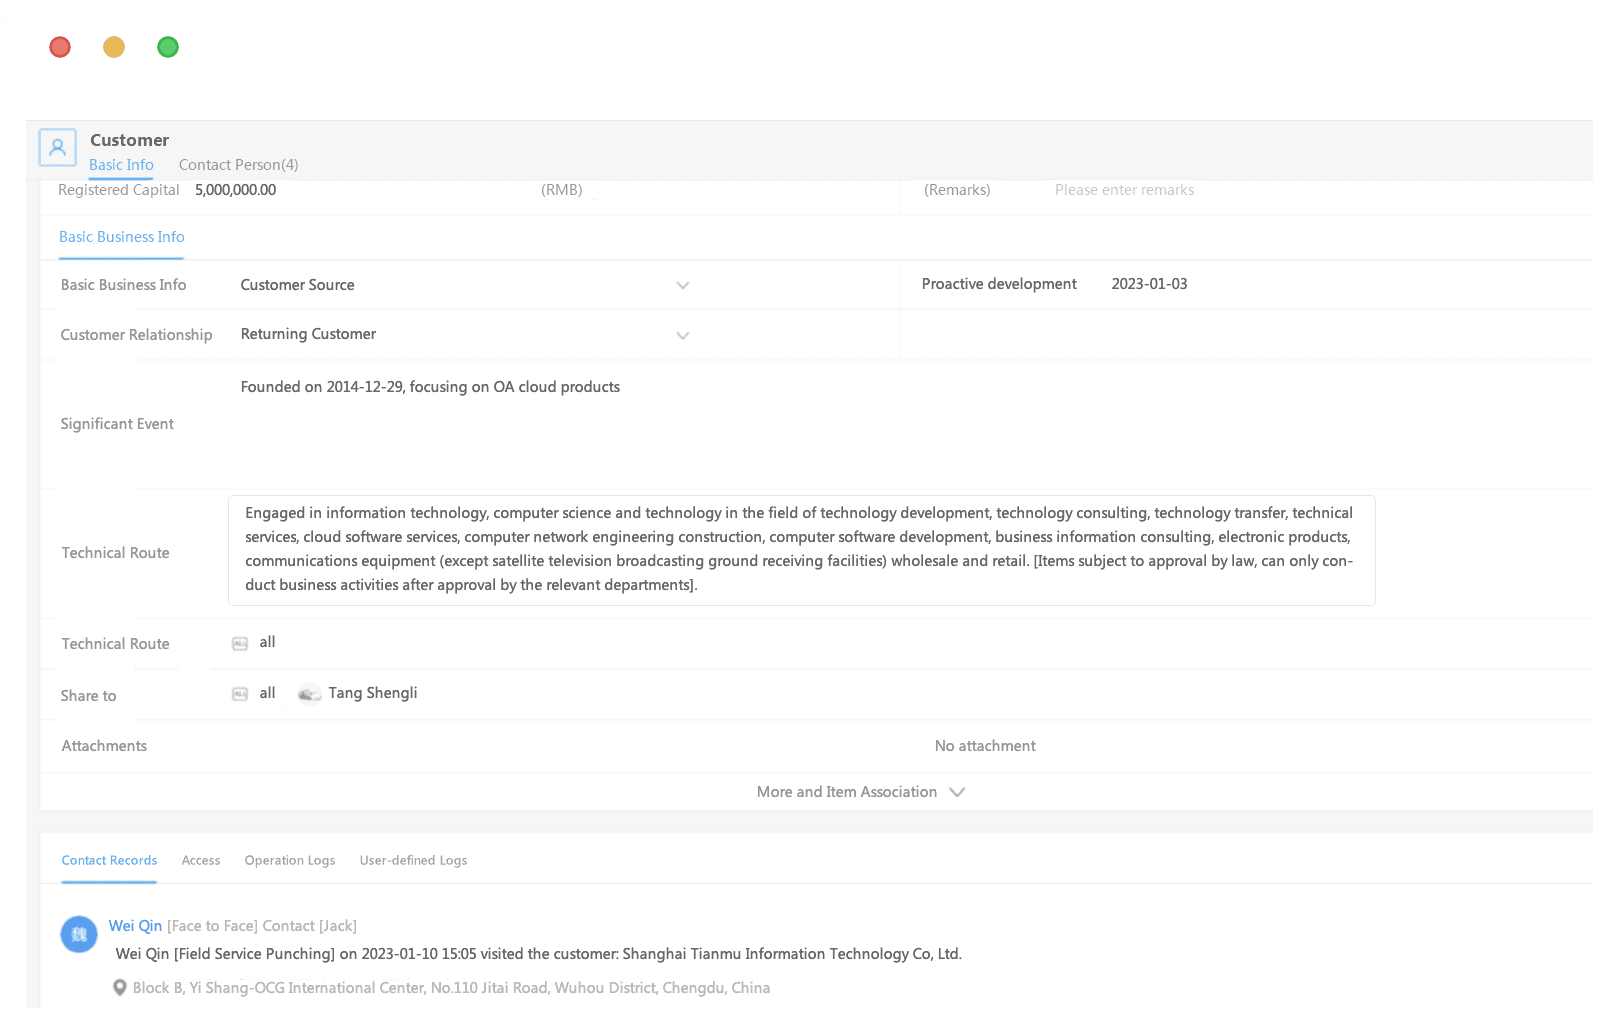
Task: Select the Basic Business Info tab
Action: (122, 237)
